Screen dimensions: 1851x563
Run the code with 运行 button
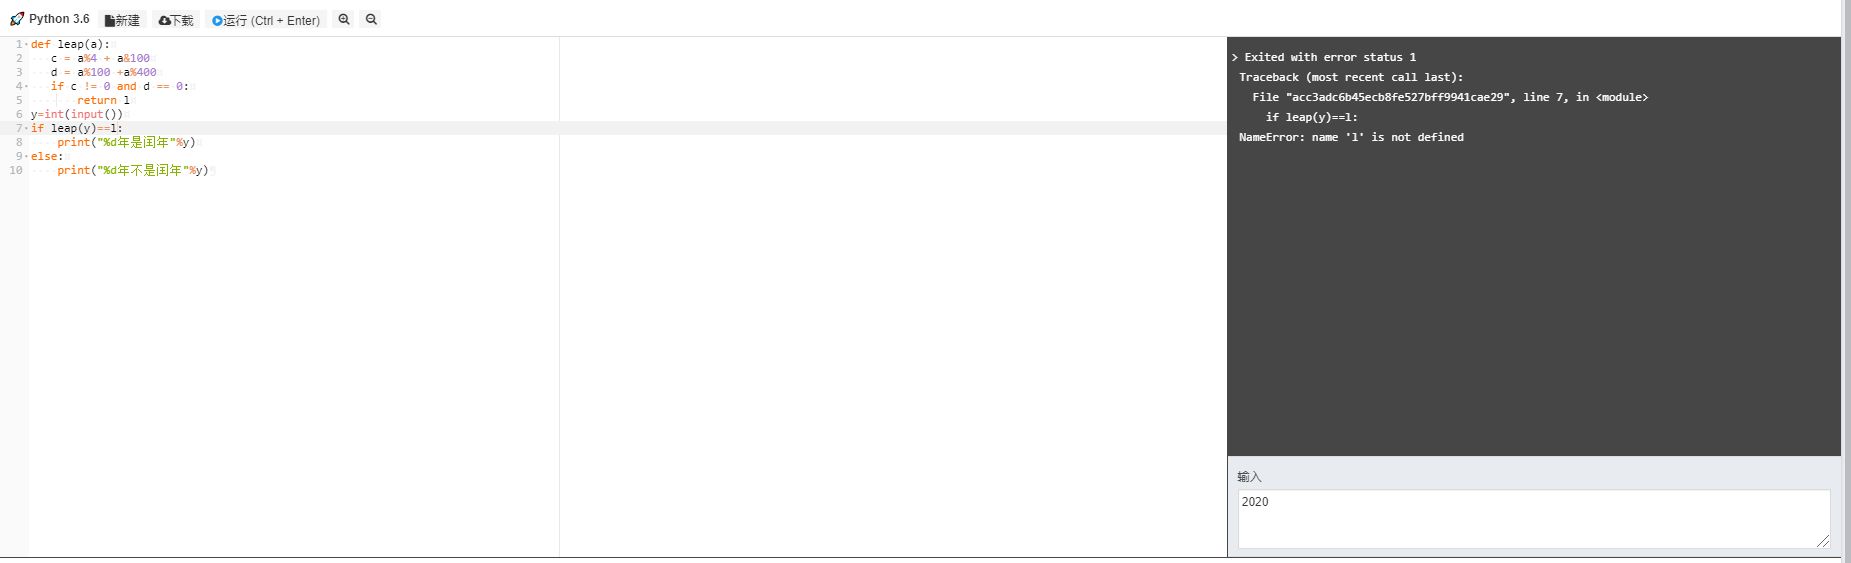(266, 20)
